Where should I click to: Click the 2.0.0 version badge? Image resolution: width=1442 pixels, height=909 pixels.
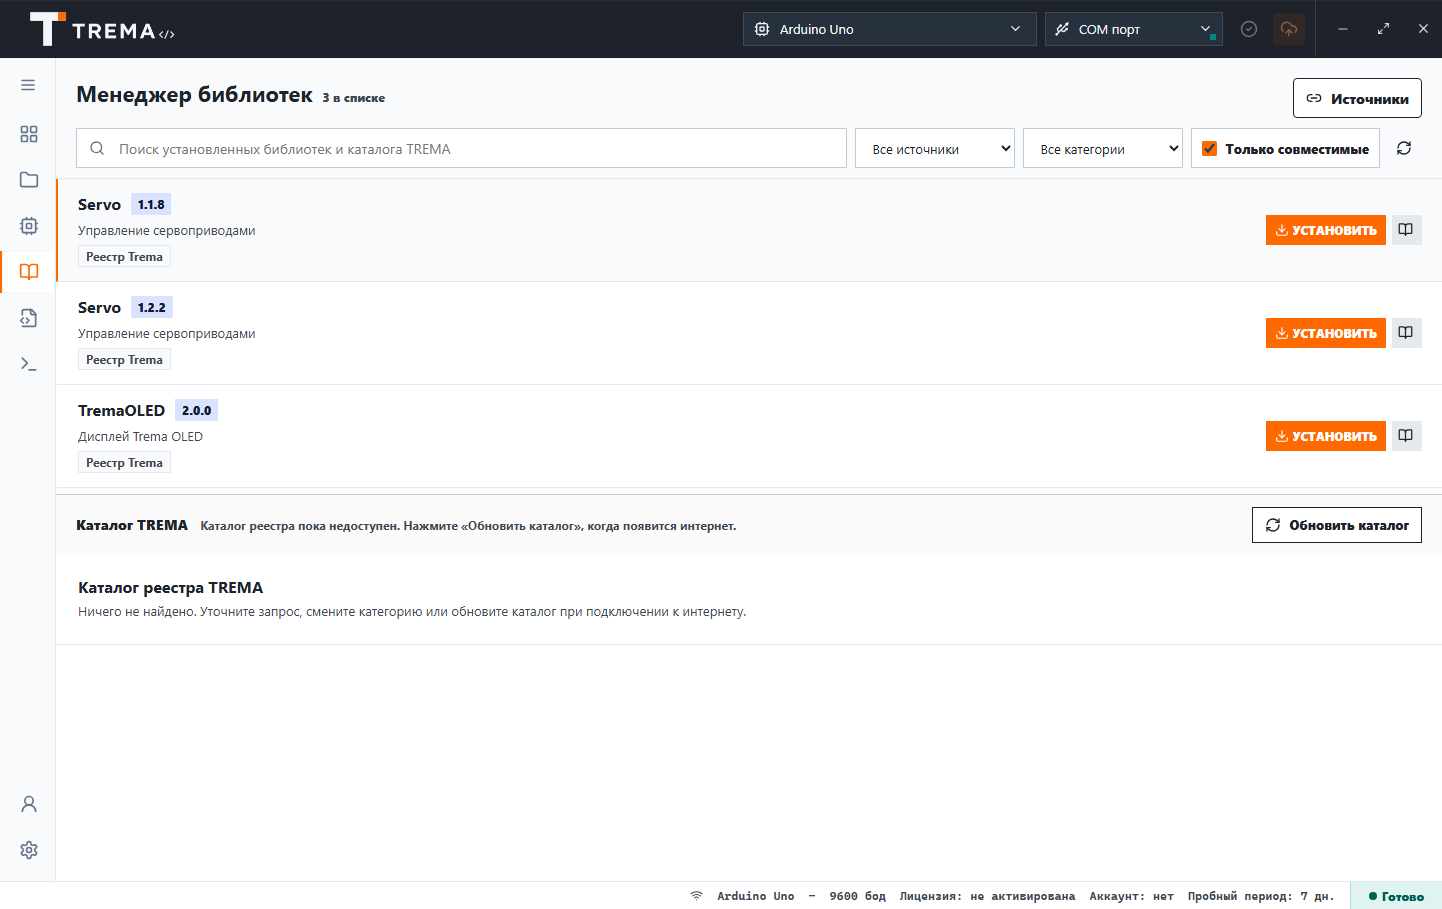coord(196,410)
